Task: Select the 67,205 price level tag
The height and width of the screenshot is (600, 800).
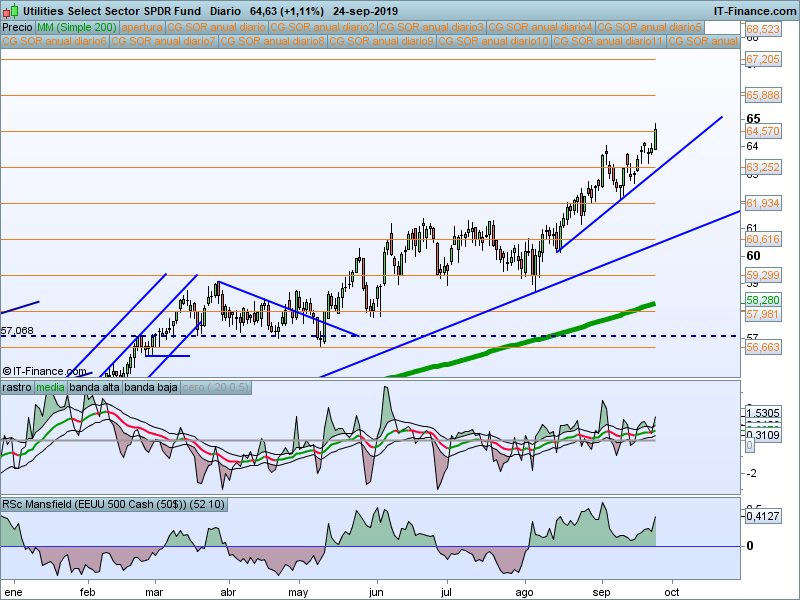Action: (763, 60)
